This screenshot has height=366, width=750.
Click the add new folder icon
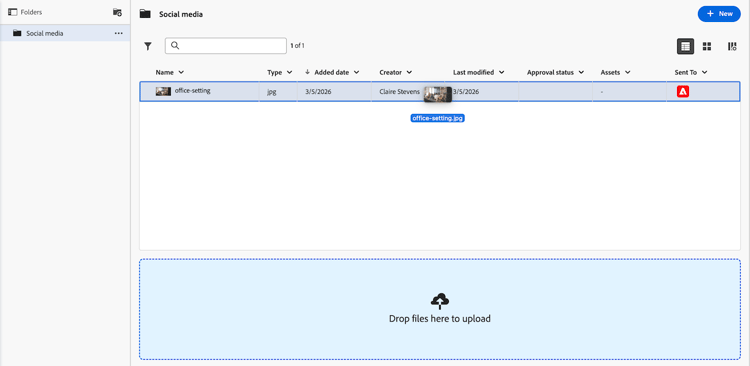[x=117, y=12]
